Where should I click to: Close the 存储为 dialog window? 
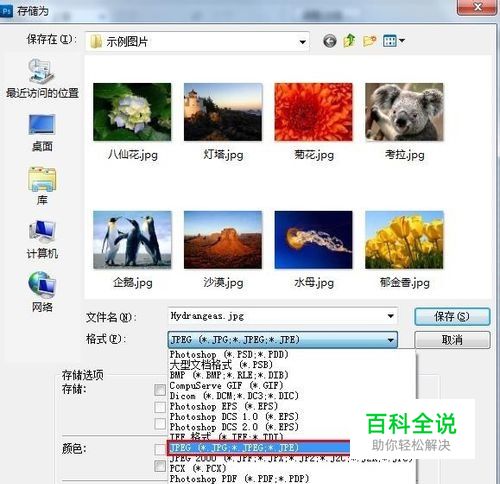(477, 7)
